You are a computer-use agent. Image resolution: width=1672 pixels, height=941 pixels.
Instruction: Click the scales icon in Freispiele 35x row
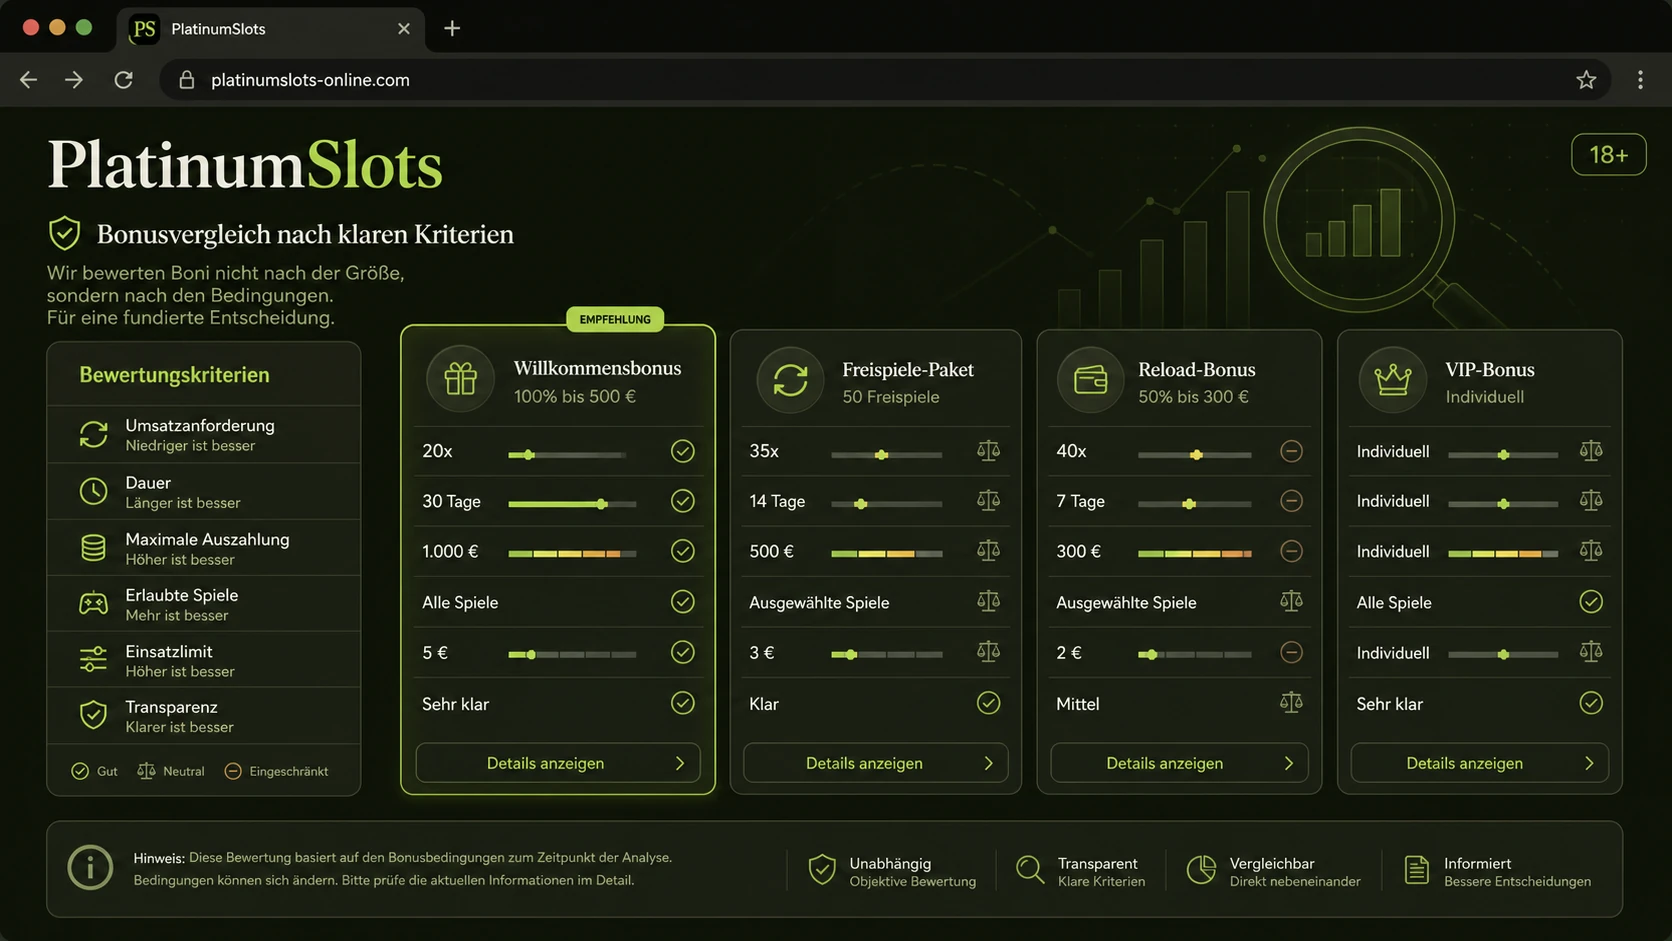click(988, 451)
